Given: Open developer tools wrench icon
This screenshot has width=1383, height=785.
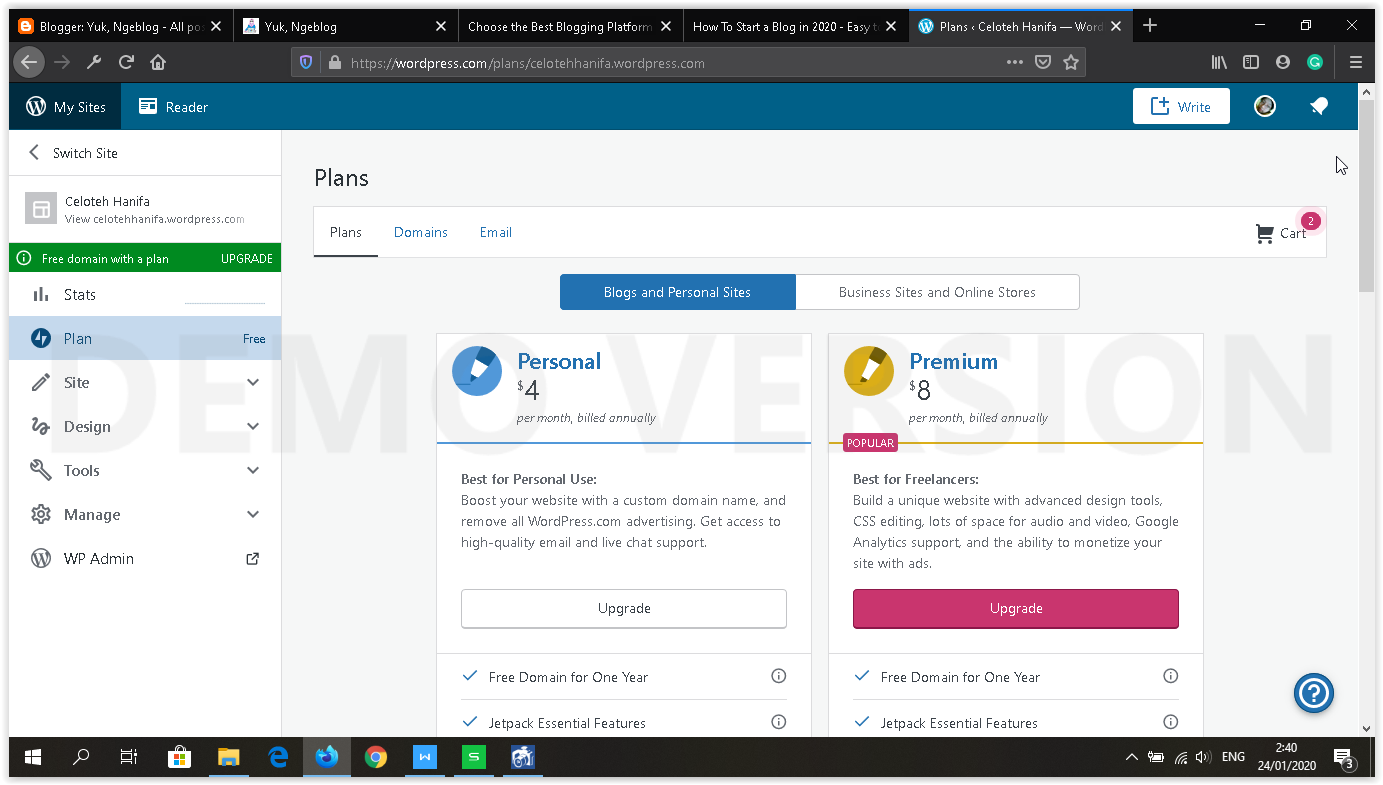Looking at the screenshot, I should tap(94, 62).
